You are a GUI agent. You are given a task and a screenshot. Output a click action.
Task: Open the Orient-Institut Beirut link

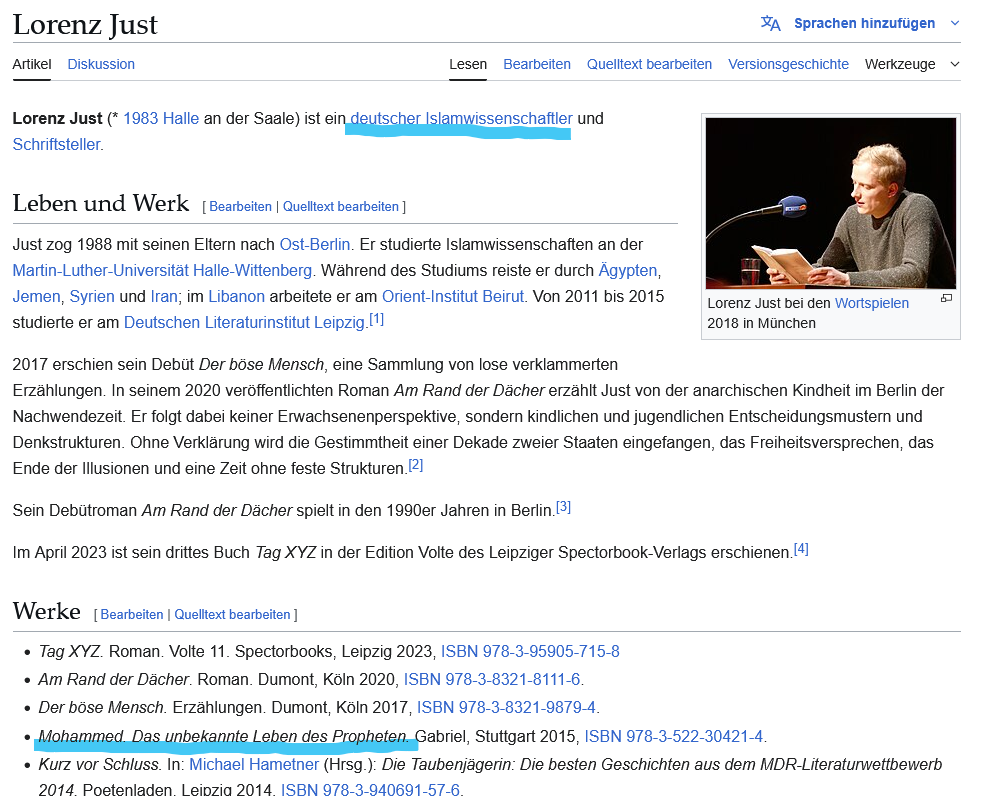(x=453, y=296)
